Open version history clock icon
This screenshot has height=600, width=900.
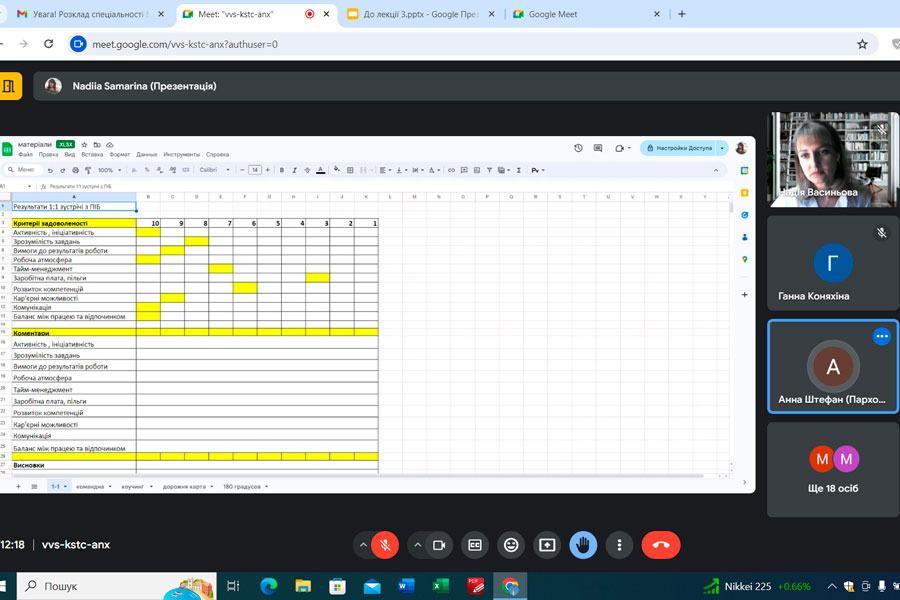[578, 148]
